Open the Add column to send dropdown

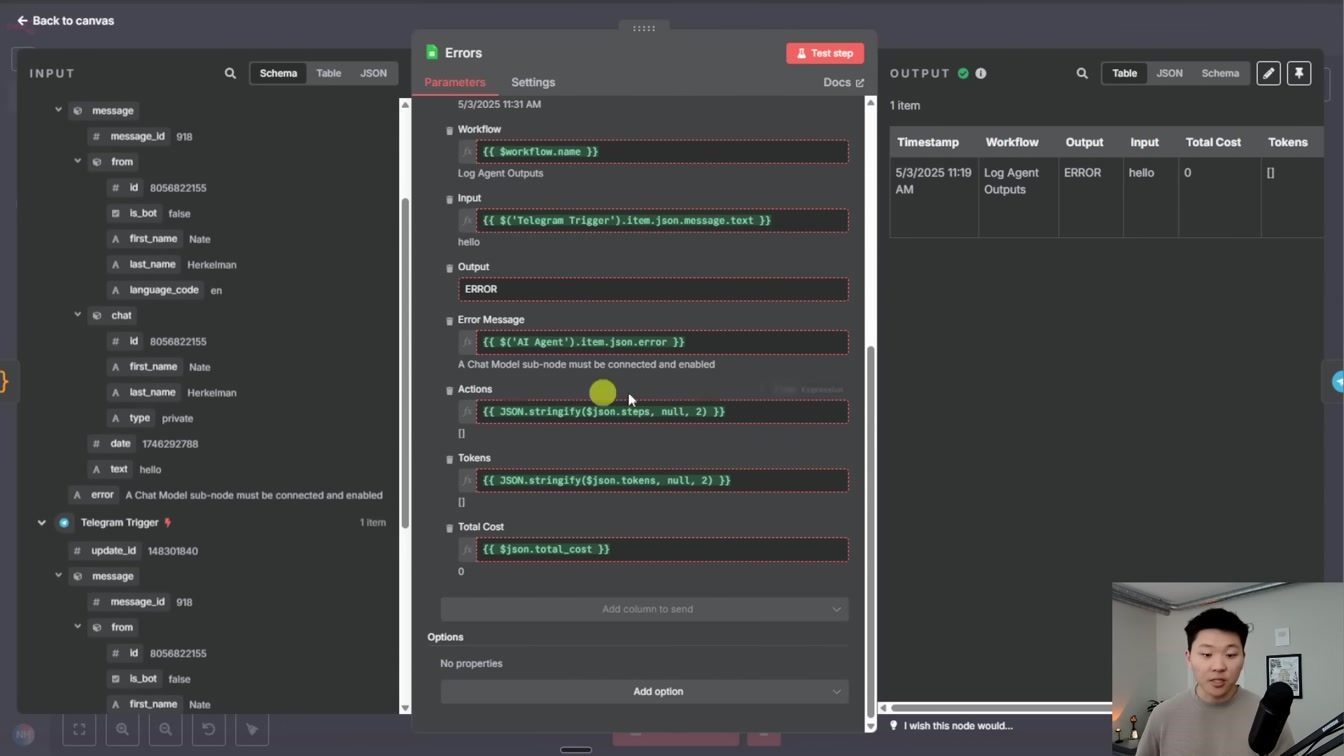coord(645,609)
